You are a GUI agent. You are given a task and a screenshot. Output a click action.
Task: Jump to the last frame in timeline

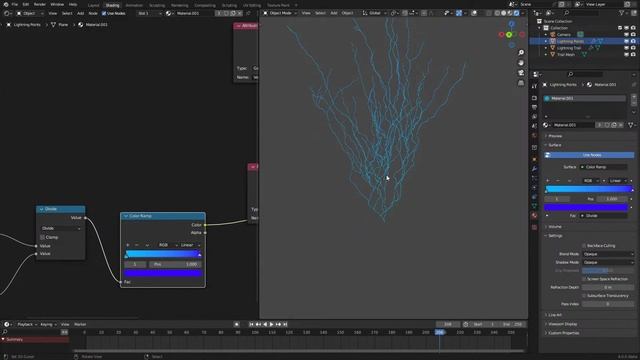click(285, 324)
